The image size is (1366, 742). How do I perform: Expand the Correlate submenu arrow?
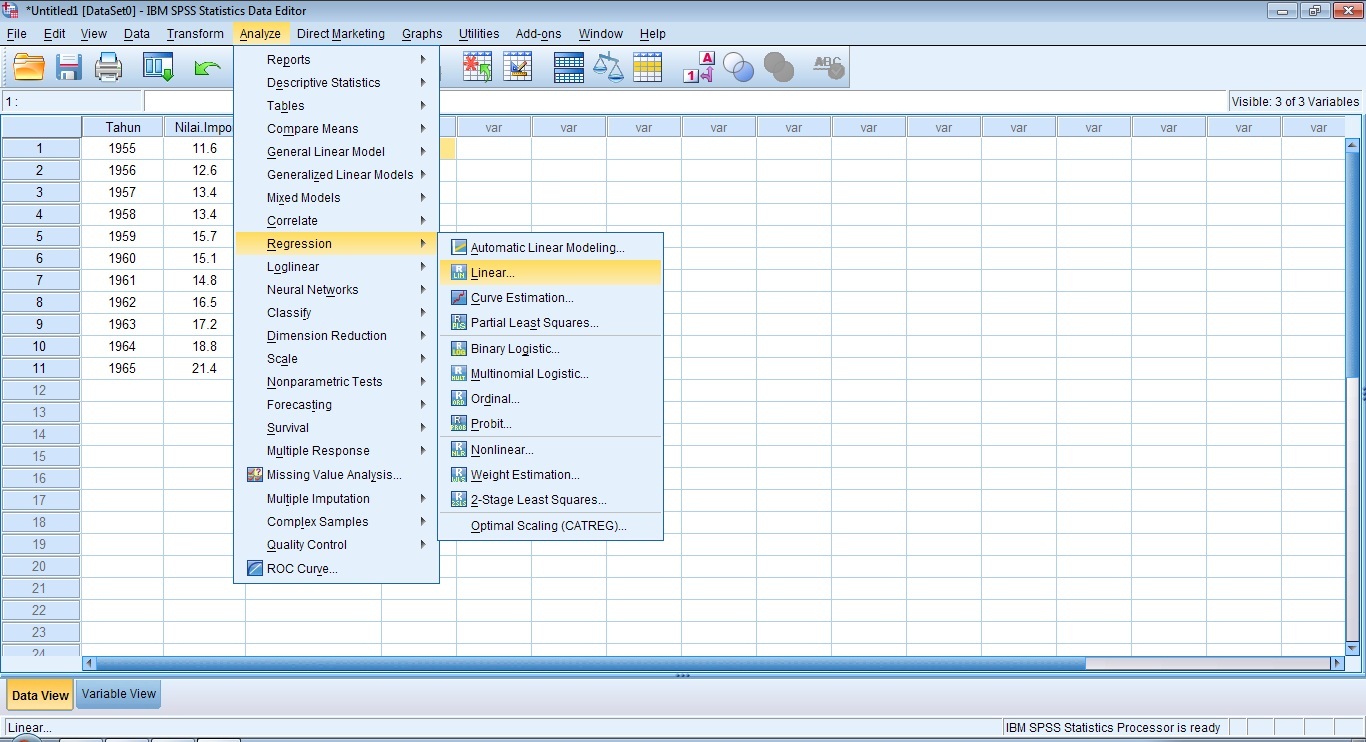[424, 221]
